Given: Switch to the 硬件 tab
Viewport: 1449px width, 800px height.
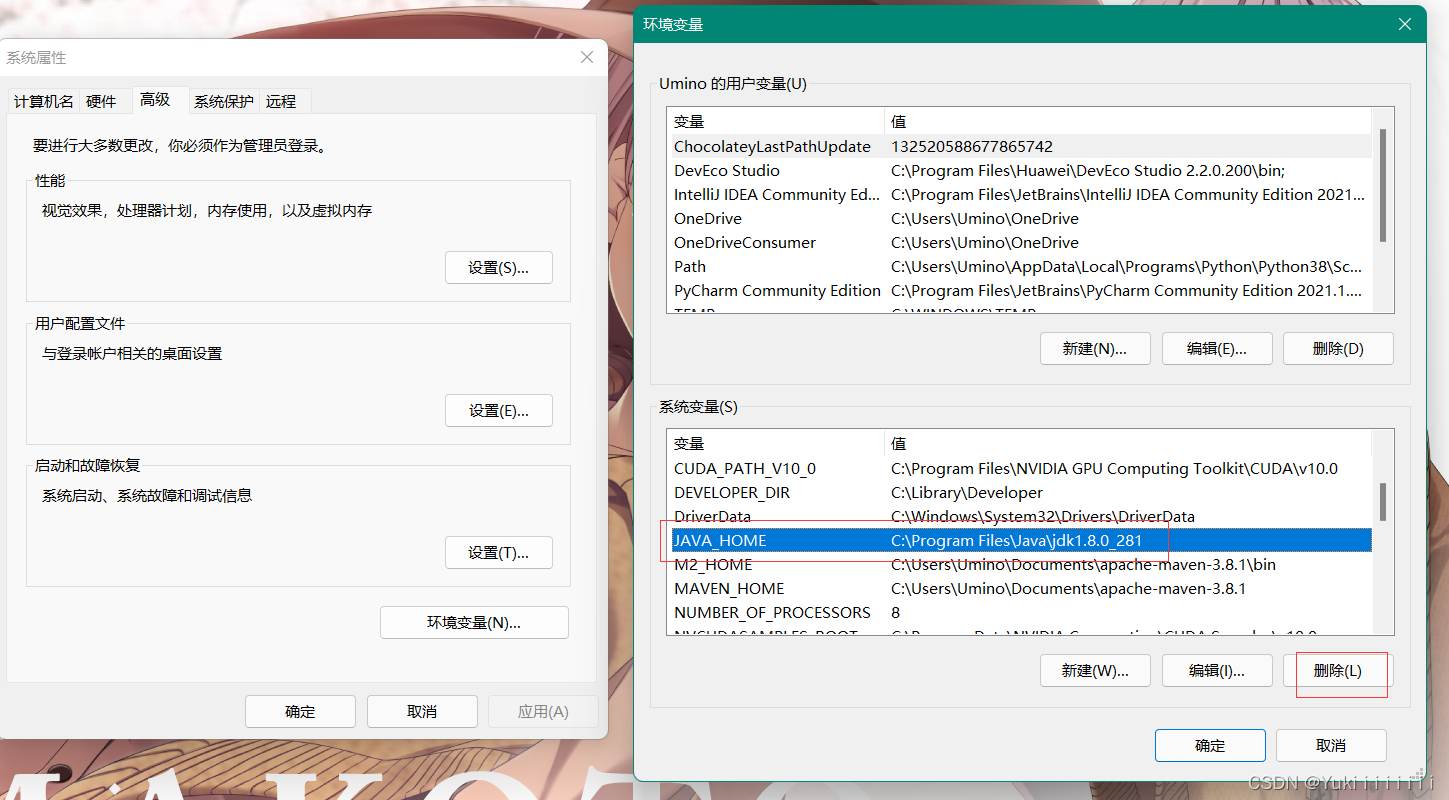Looking at the screenshot, I should click(x=101, y=101).
